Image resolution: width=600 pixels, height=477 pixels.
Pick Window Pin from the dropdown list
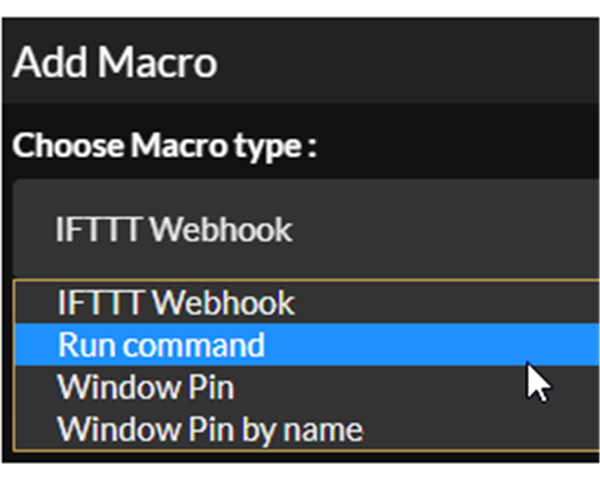[x=146, y=387]
